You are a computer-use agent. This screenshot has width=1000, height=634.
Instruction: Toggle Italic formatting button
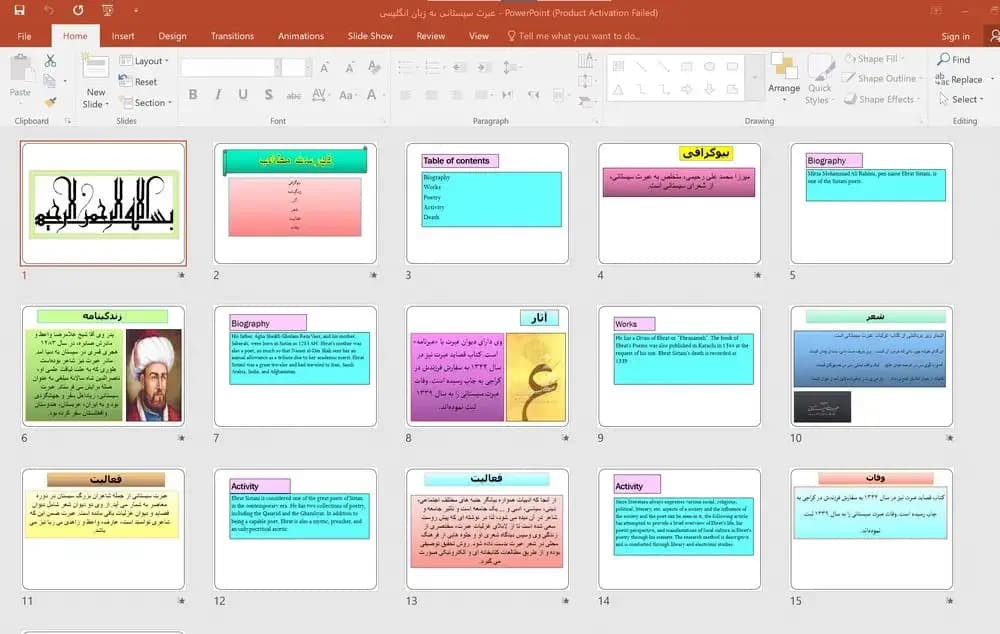pos(218,94)
